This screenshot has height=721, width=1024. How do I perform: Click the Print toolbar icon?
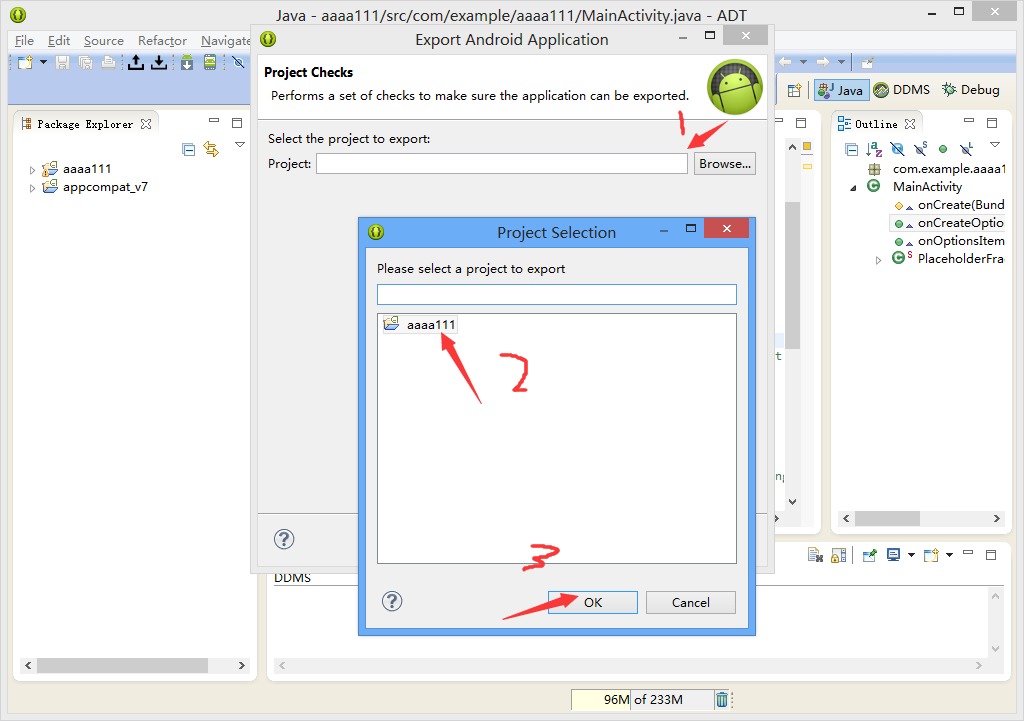tap(108, 63)
